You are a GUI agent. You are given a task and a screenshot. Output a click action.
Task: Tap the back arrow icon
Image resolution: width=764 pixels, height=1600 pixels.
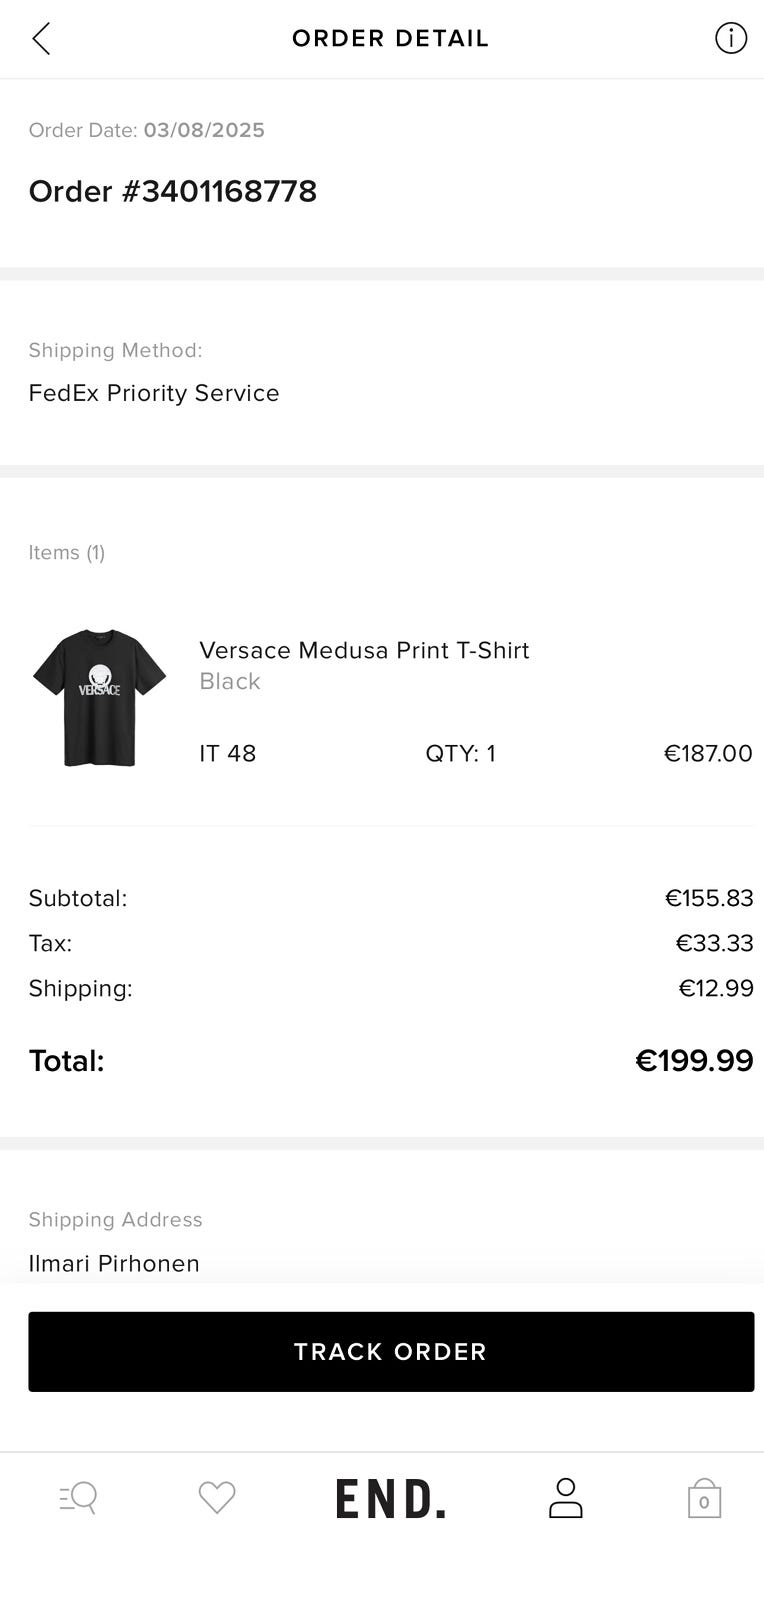pos(41,39)
